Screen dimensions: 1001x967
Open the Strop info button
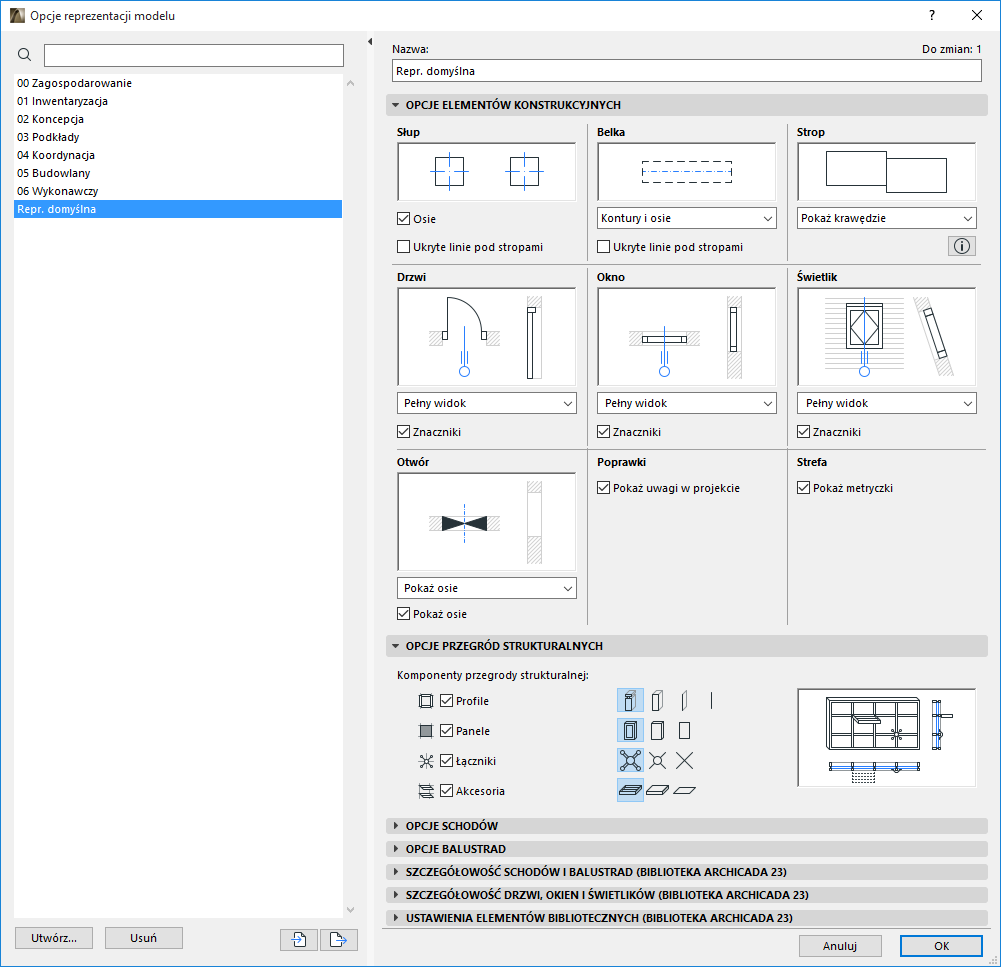961,245
